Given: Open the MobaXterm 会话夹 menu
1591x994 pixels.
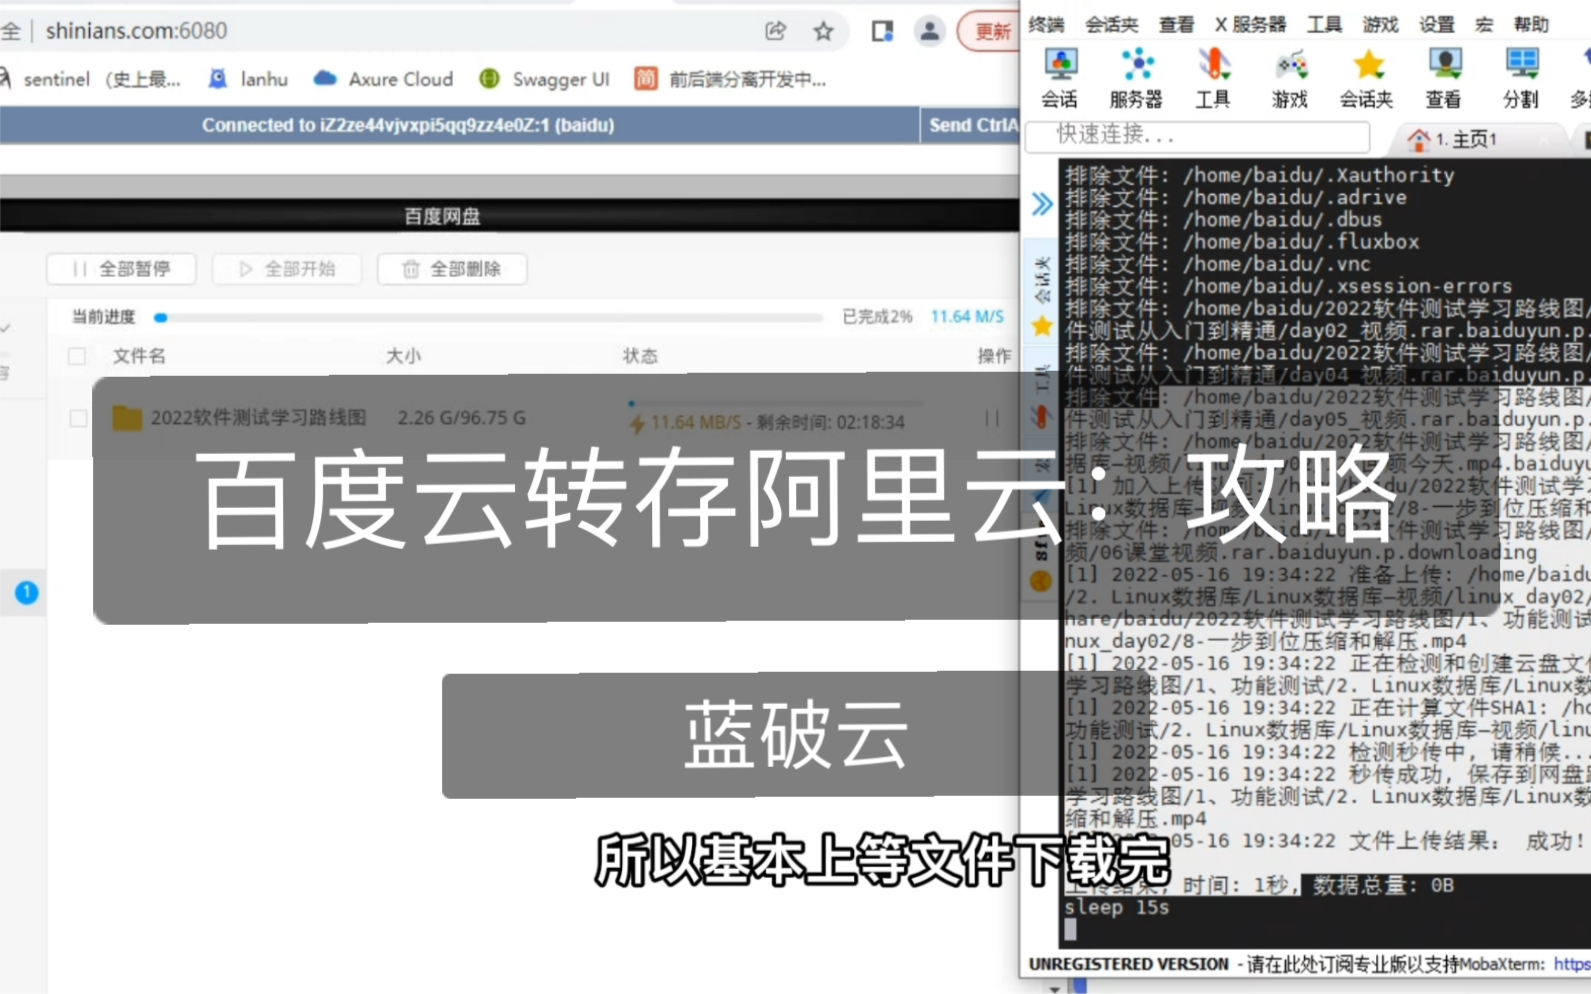Looking at the screenshot, I should click(x=1112, y=24).
